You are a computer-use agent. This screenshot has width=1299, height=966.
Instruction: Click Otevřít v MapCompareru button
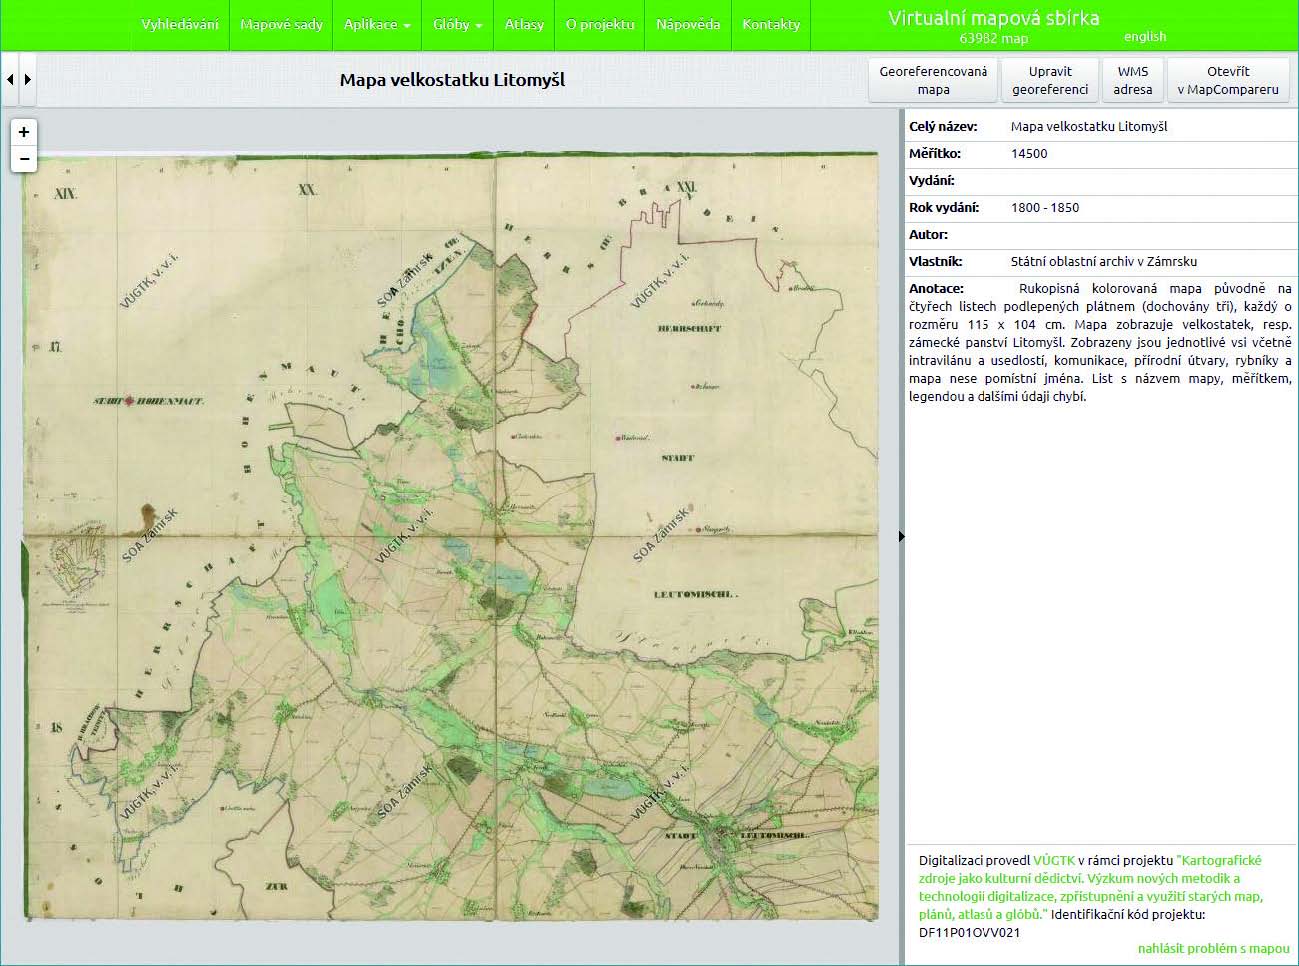[x=1228, y=80]
